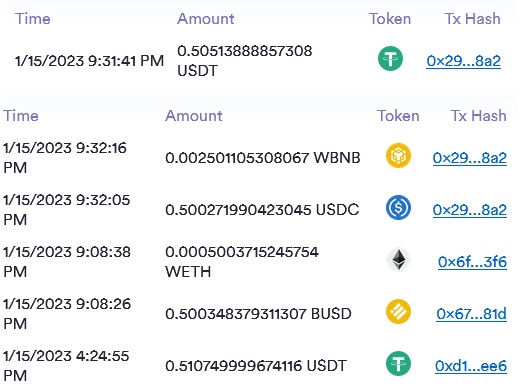
Task: Click the blue USDC token icon
Action: tap(398, 207)
